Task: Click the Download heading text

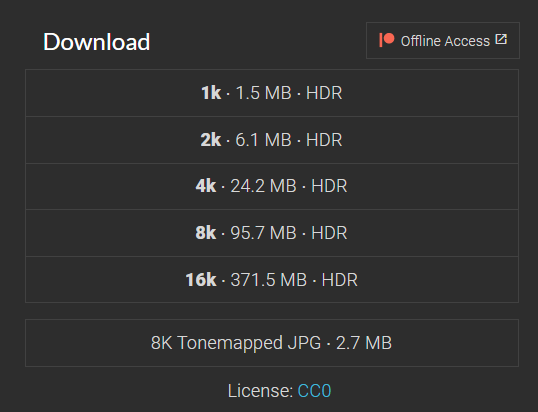Action: (96, 42)
